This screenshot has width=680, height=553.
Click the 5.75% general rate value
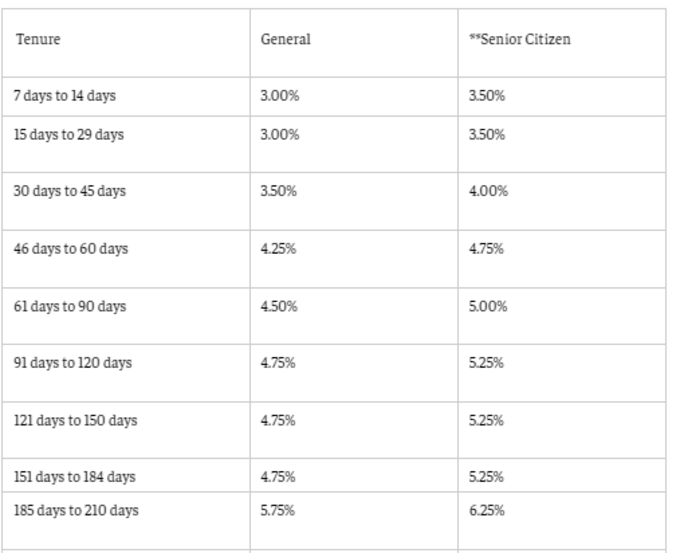pos(278,510)
